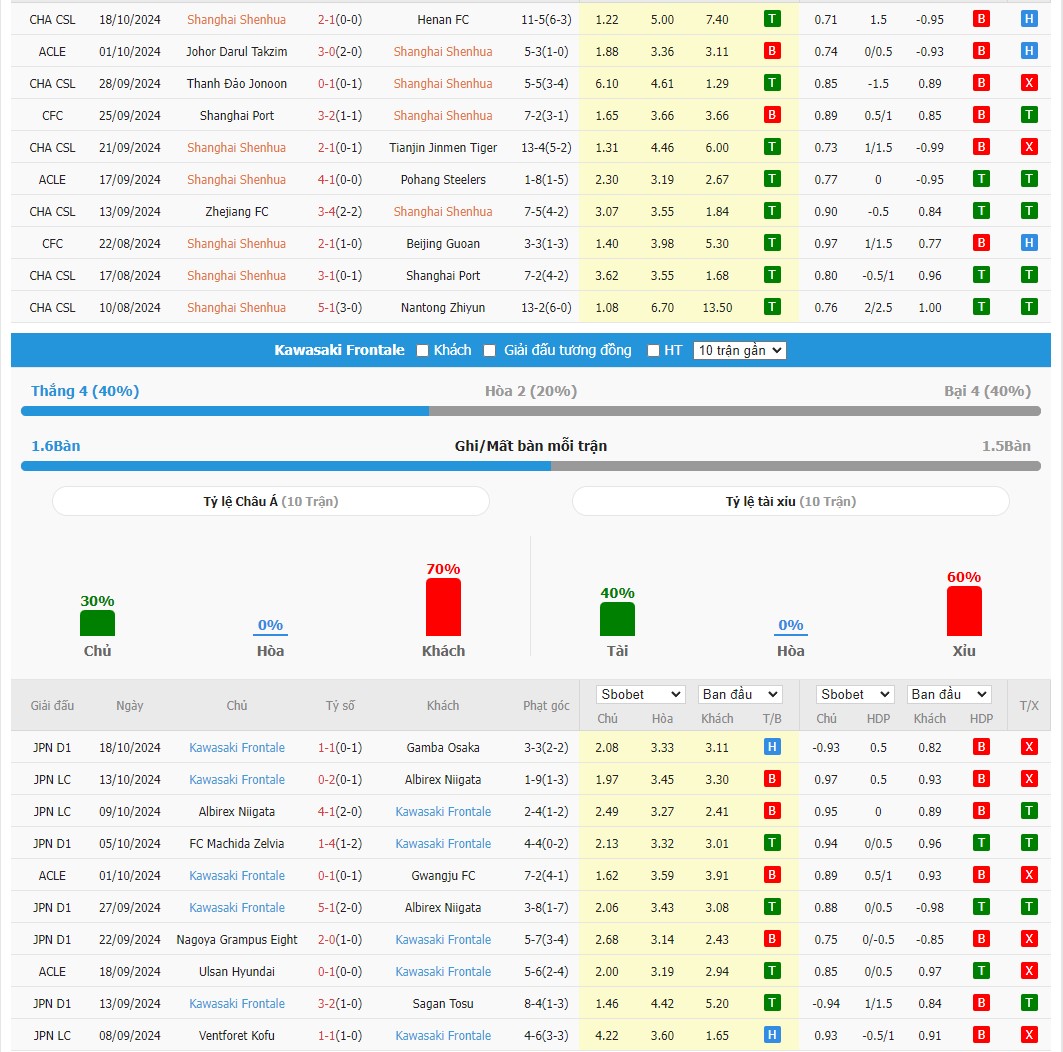Click odds 13.50 in Nantong Zhiyun row
1063x1052 pixels.
(717, 308)
